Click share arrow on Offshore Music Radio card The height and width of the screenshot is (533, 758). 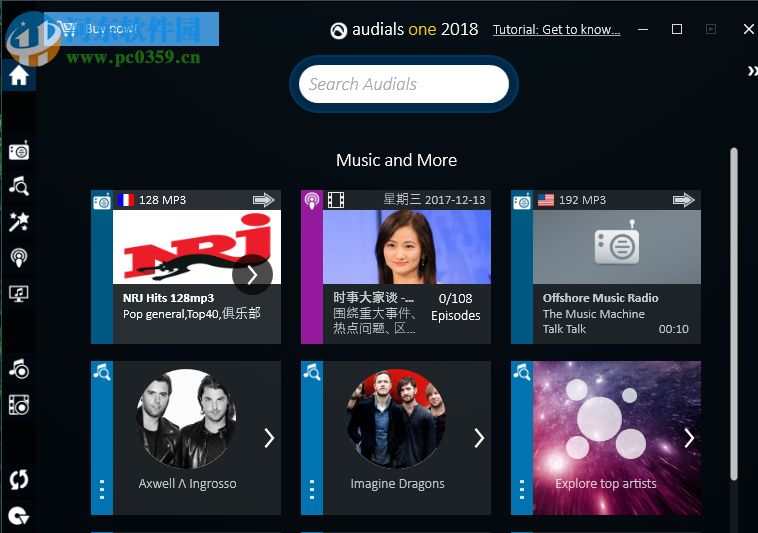coord(684,200)
